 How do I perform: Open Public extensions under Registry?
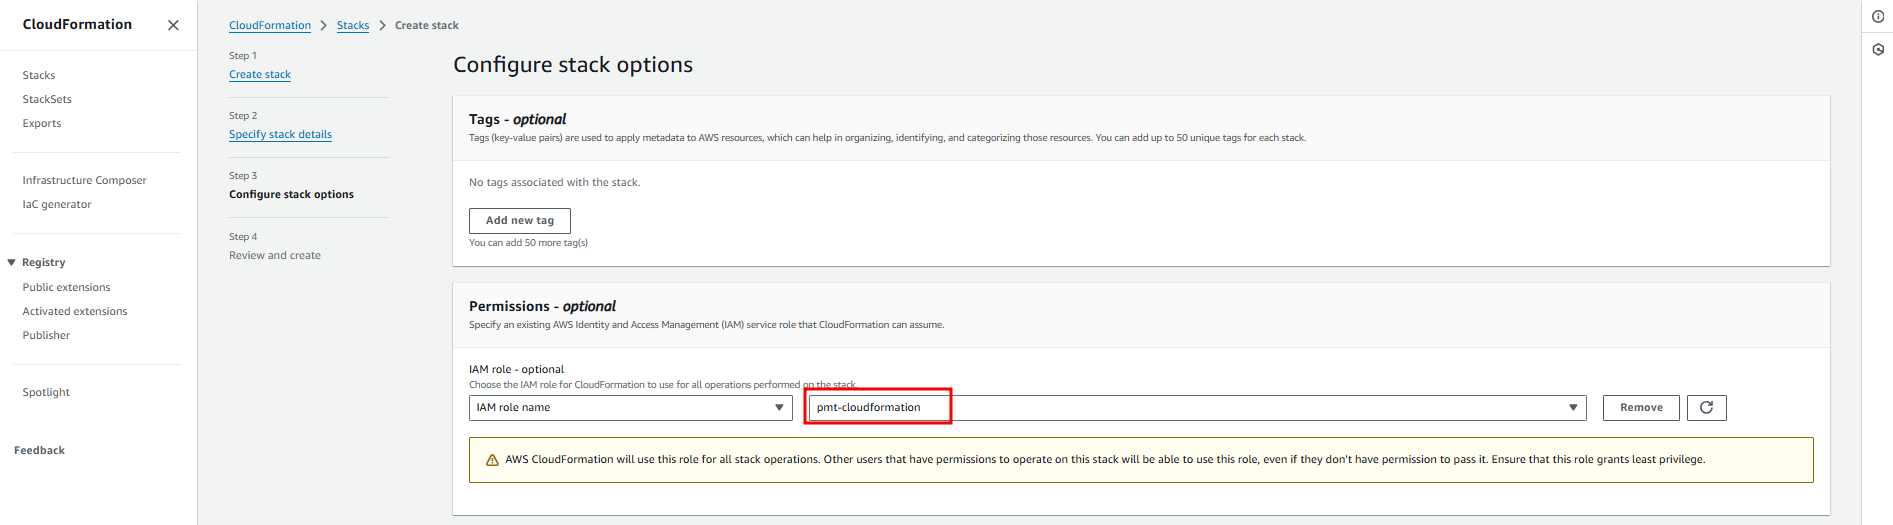point(66,288)
